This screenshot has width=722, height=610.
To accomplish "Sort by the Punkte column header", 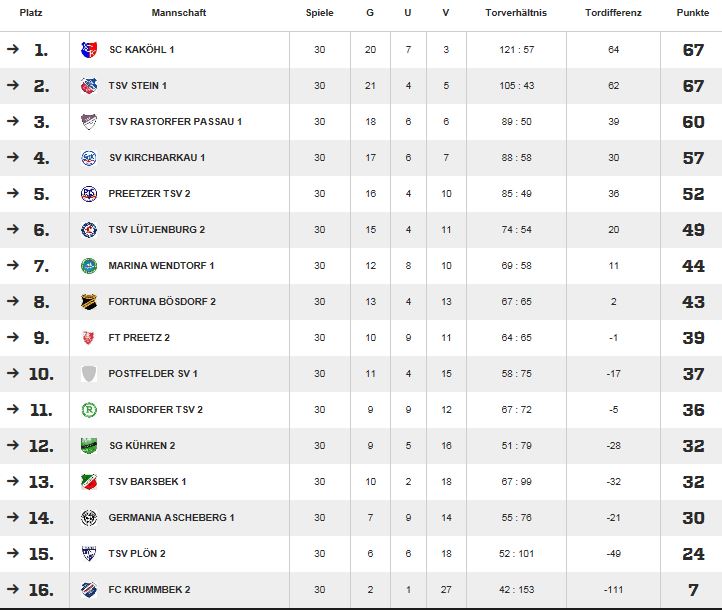I will (693, 13).
